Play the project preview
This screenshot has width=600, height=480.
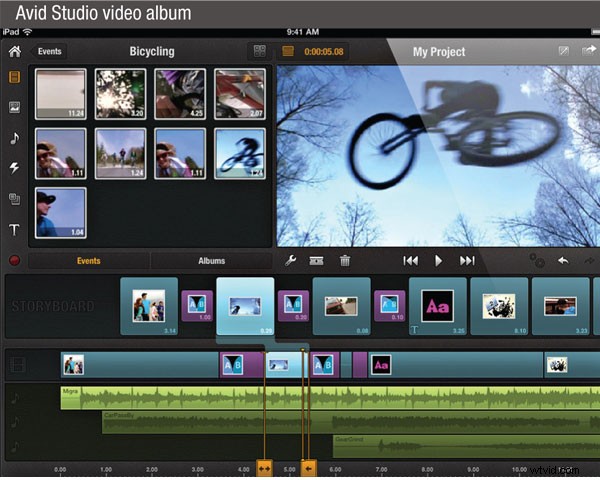[439, 261]
